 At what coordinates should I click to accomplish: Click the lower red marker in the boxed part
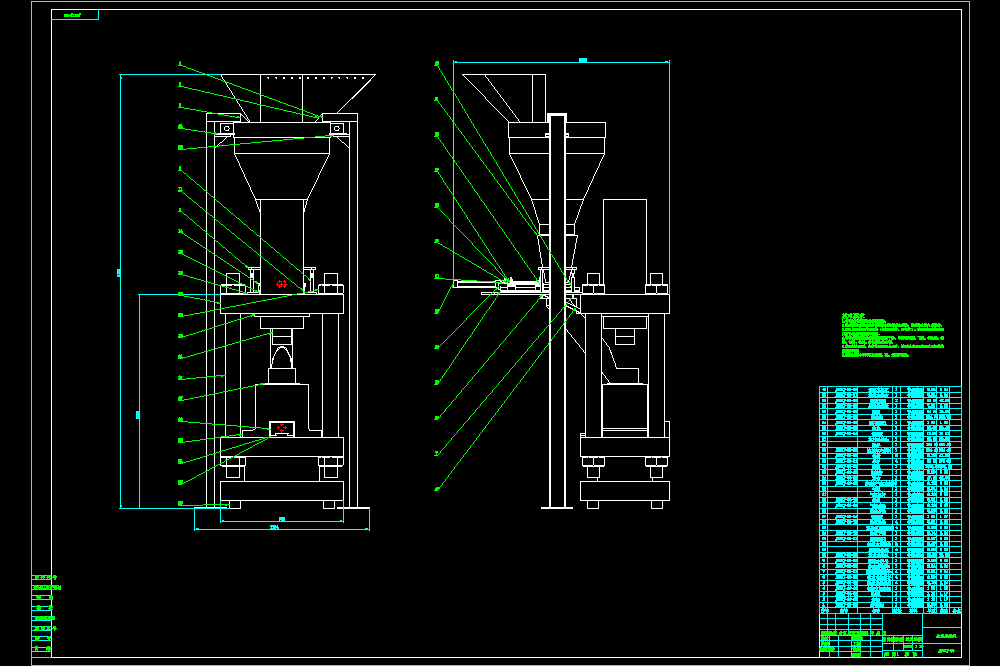click(282, 428)
